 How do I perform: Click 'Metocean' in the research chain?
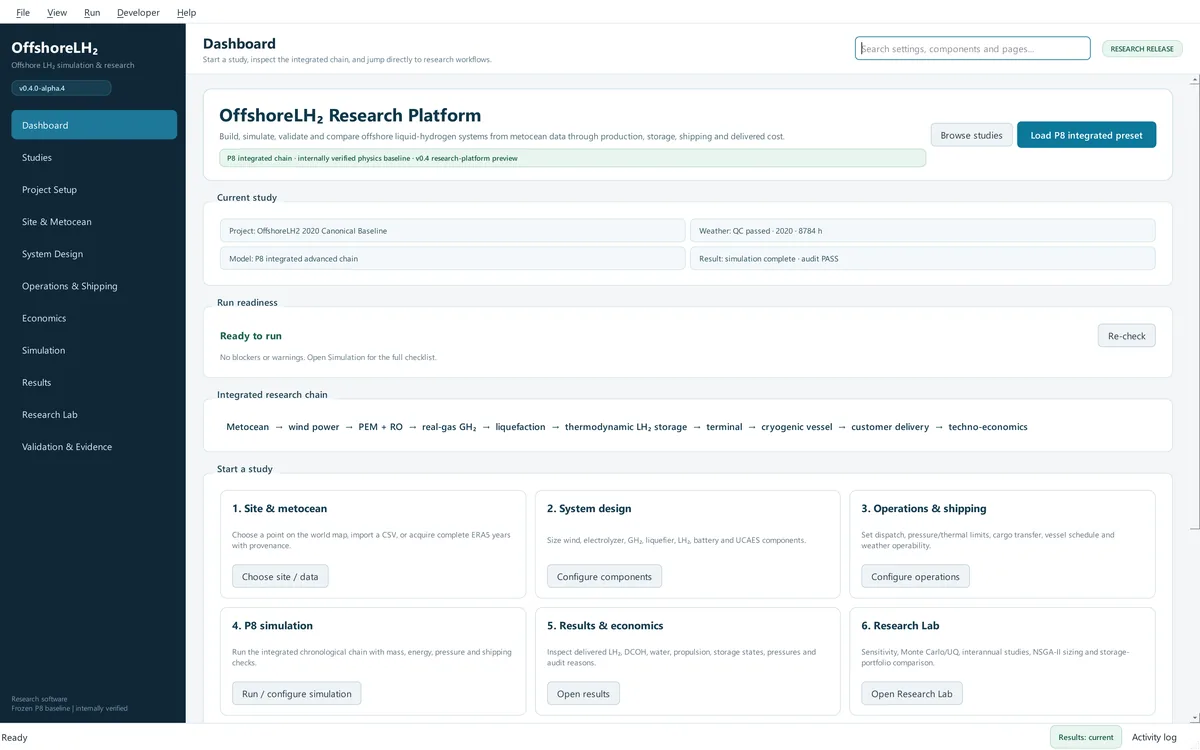click(247, 427)
